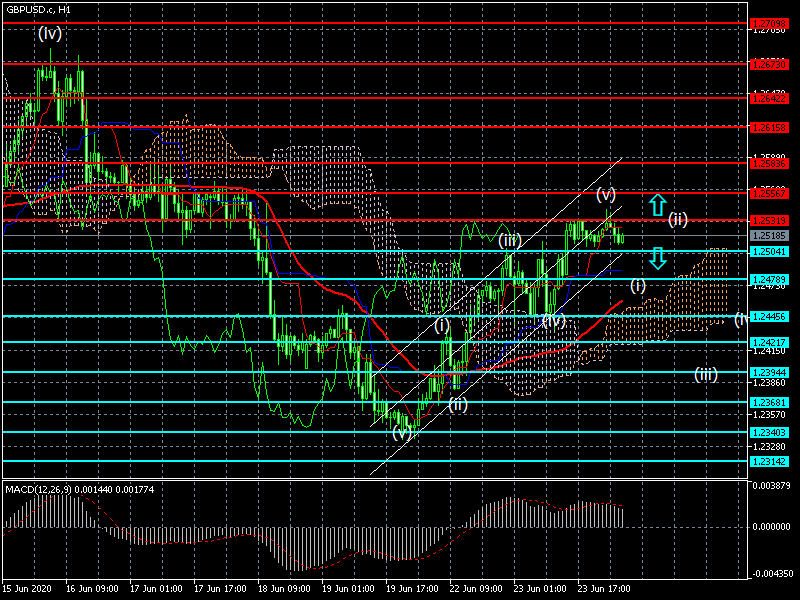This screenshot has height=600, width=800.
Task: Select the 1.24789 cyan support label
Action: 768,279
